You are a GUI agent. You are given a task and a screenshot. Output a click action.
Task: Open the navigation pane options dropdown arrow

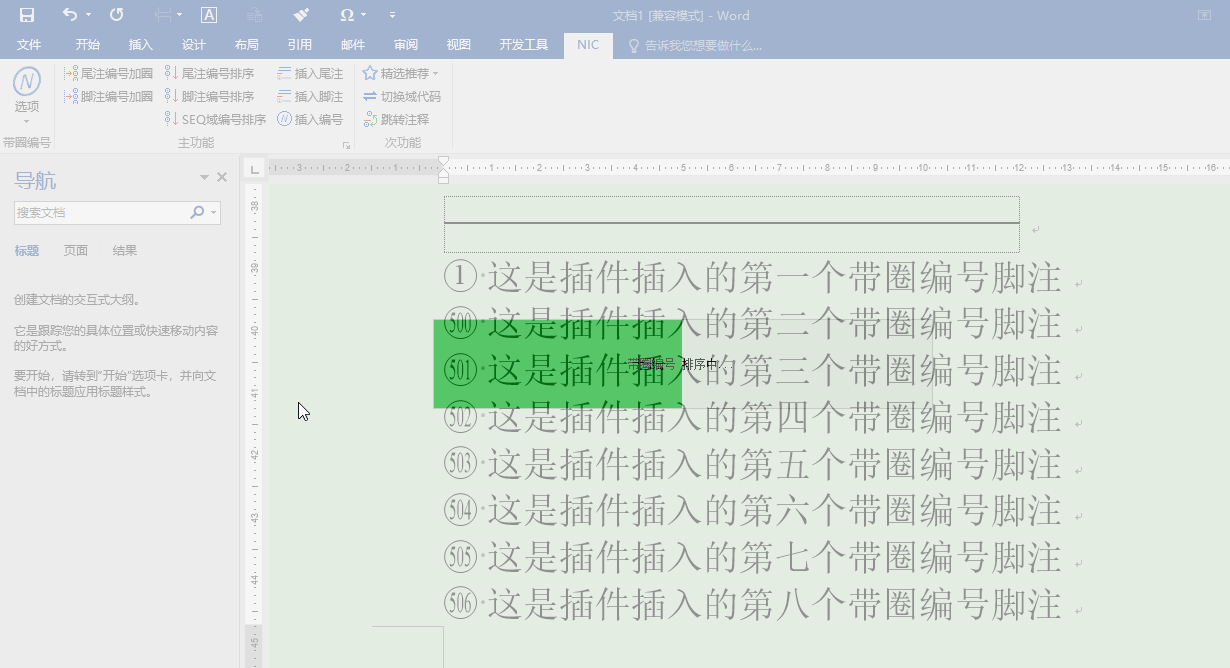coord(204,177)
